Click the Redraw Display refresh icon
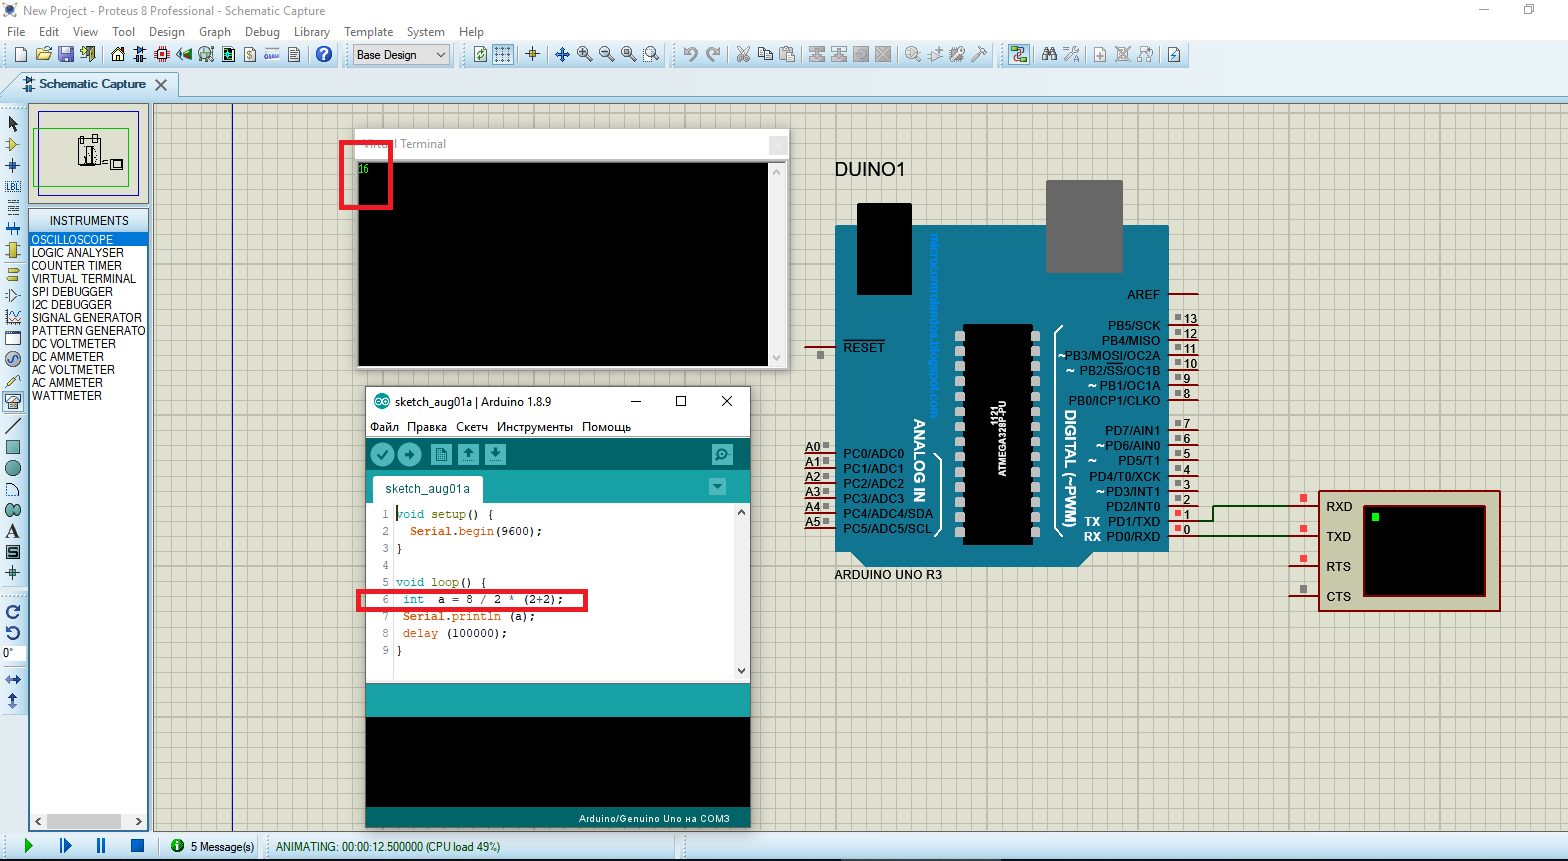This screenshot has height=861, width=1568. tap(481, 54)
